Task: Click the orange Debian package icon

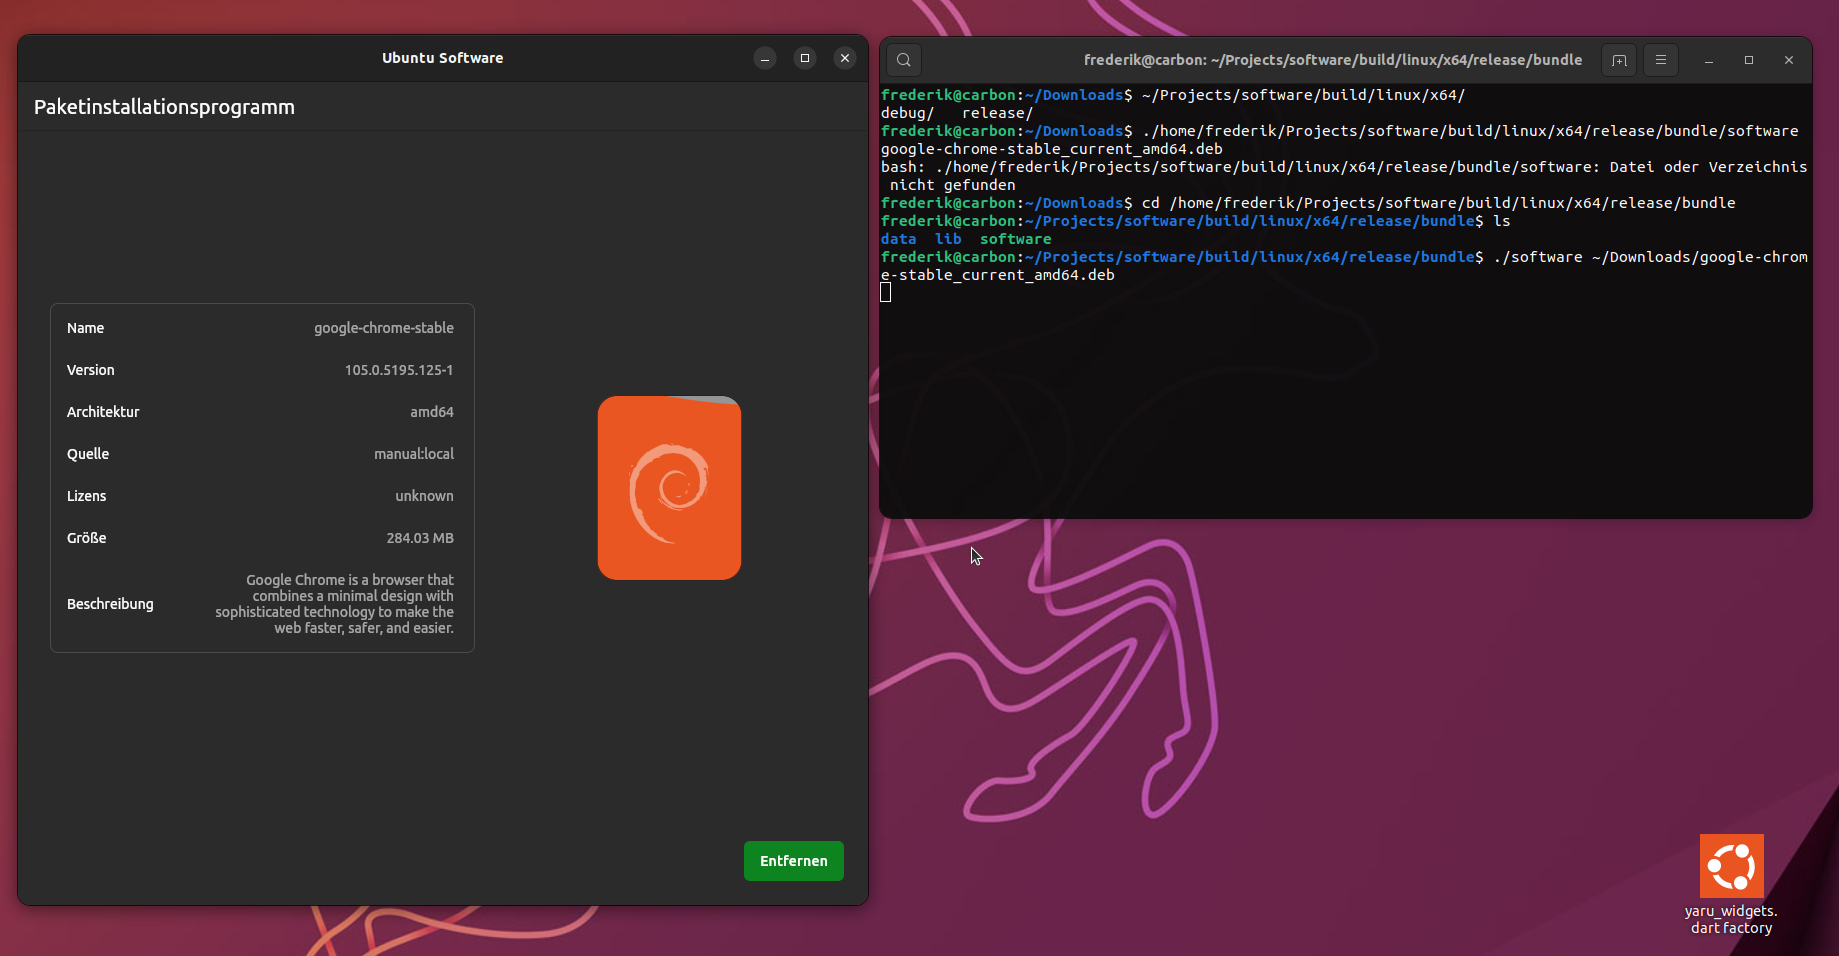Action: coord(669,488)
